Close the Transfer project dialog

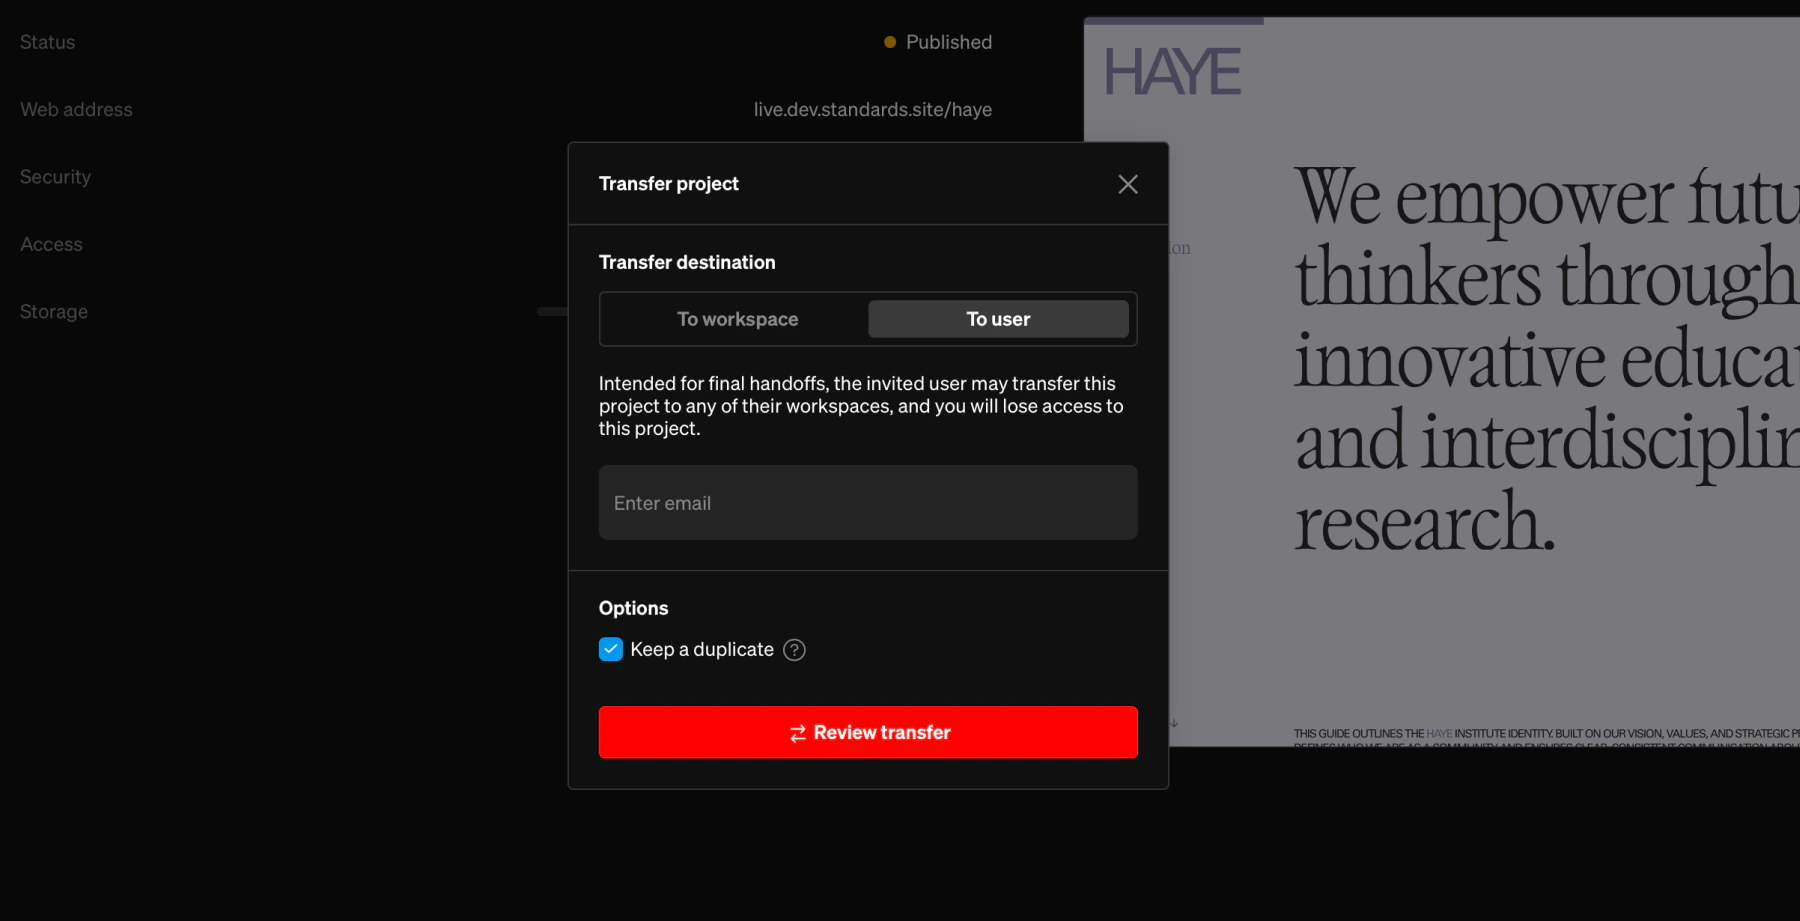tap(1128, 184)
